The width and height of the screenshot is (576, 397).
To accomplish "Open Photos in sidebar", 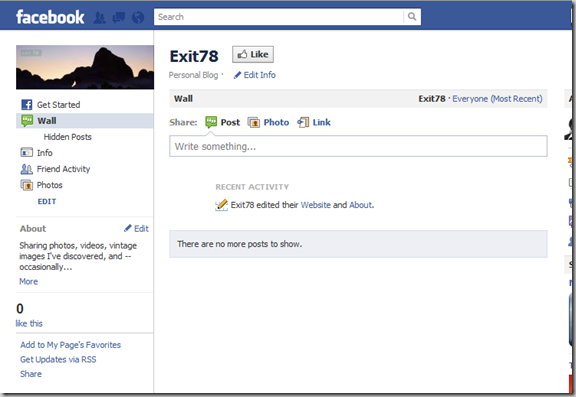I will click(50, 185).
